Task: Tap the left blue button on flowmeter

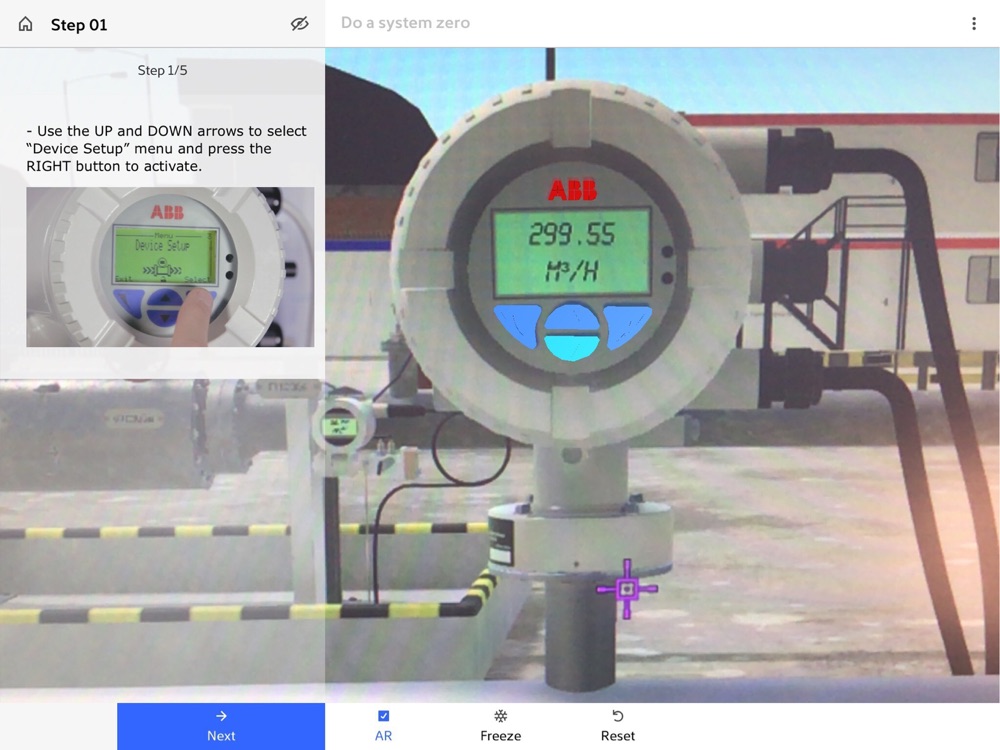Action: 517,326
